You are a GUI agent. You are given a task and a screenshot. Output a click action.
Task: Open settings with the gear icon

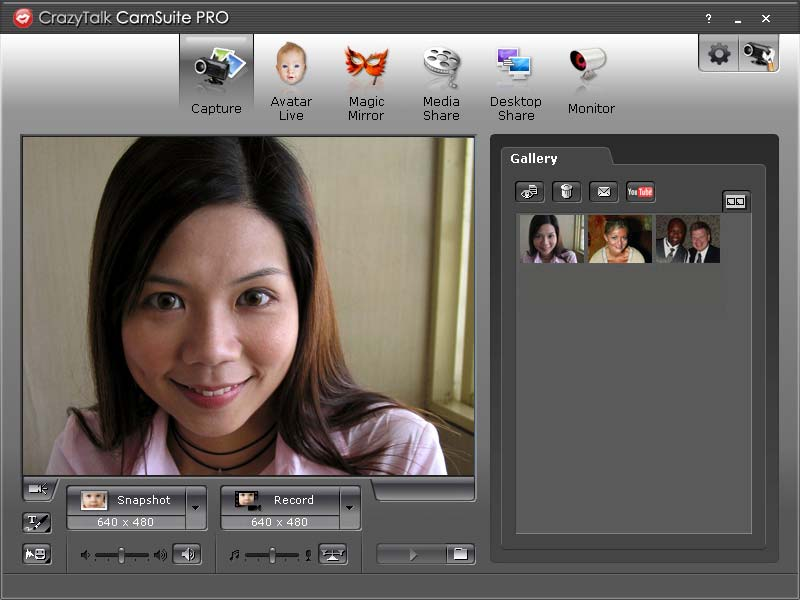pyautogui.click(x=718, y=53)
